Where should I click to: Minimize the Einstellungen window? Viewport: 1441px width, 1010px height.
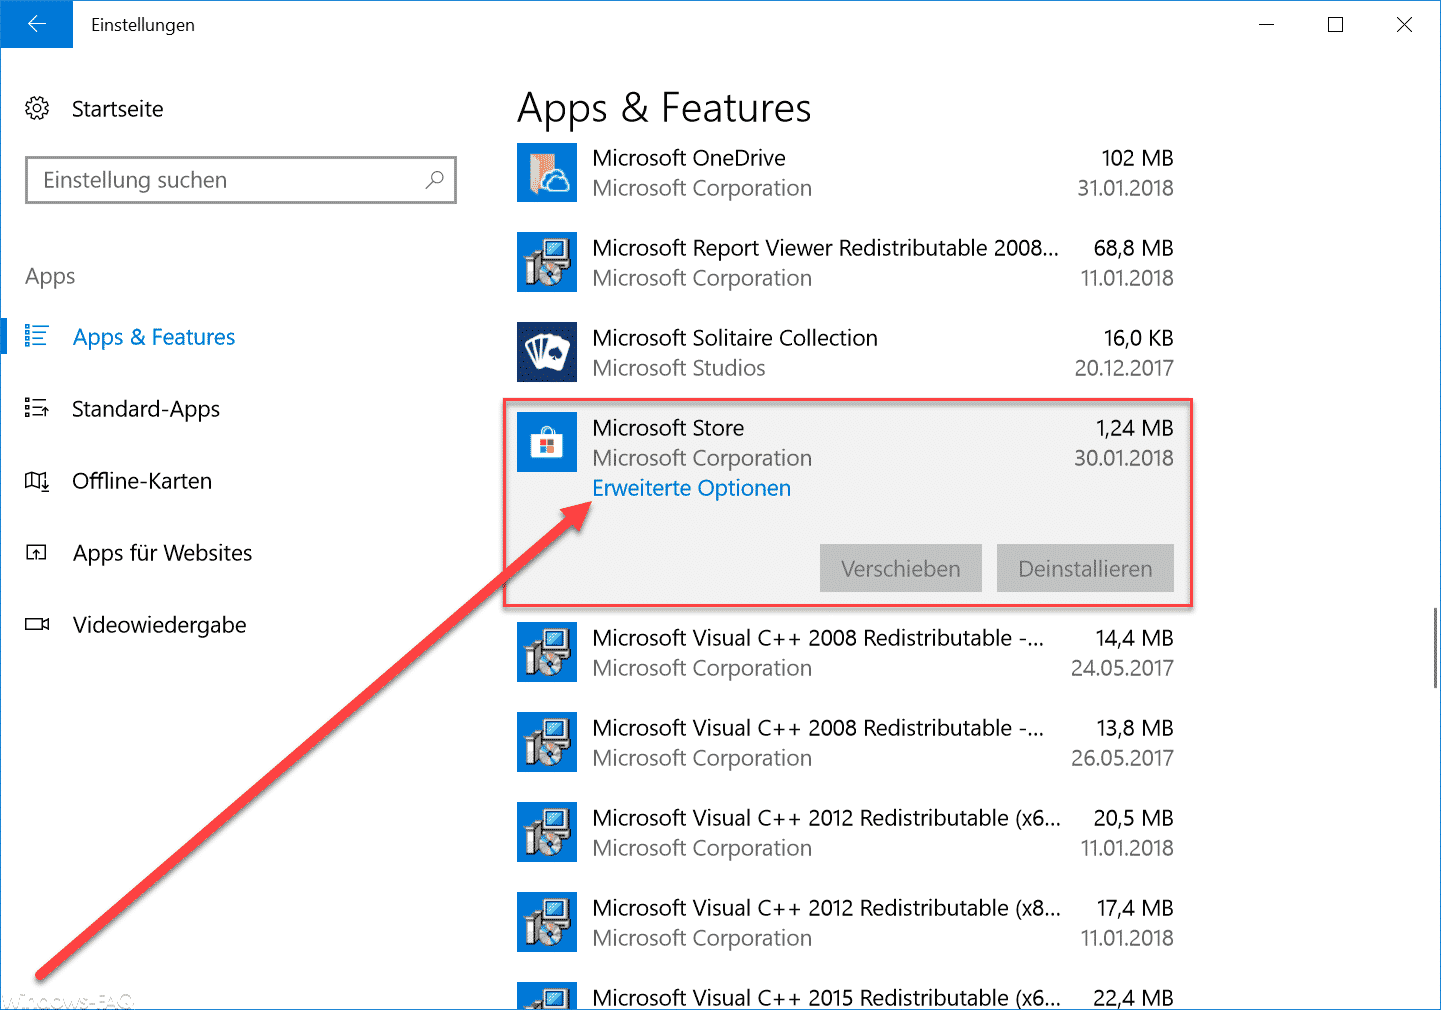point(1266,24)
